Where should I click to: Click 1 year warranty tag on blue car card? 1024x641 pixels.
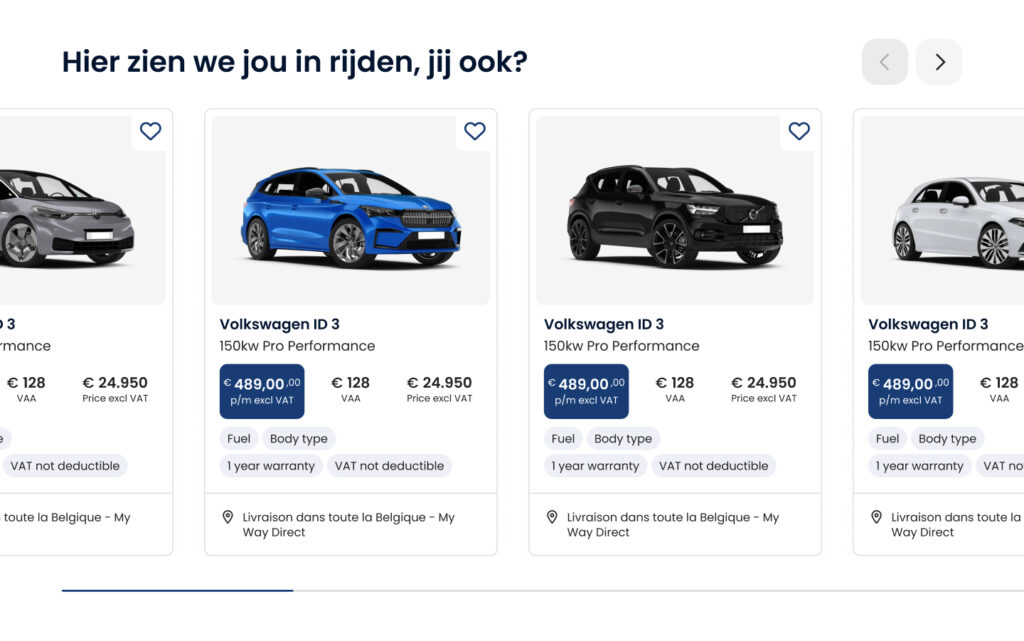270,466
